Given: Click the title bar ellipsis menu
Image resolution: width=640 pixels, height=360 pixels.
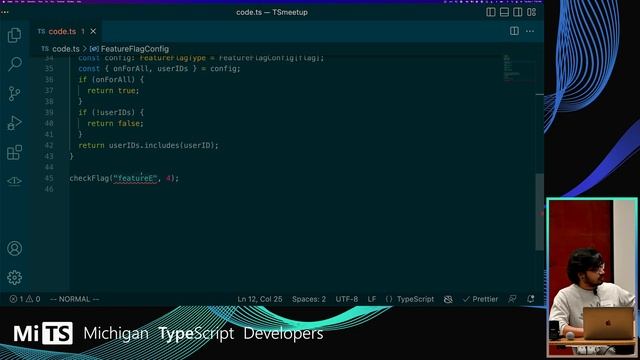Looking at the screenshot, I should (x=5, y=12).
